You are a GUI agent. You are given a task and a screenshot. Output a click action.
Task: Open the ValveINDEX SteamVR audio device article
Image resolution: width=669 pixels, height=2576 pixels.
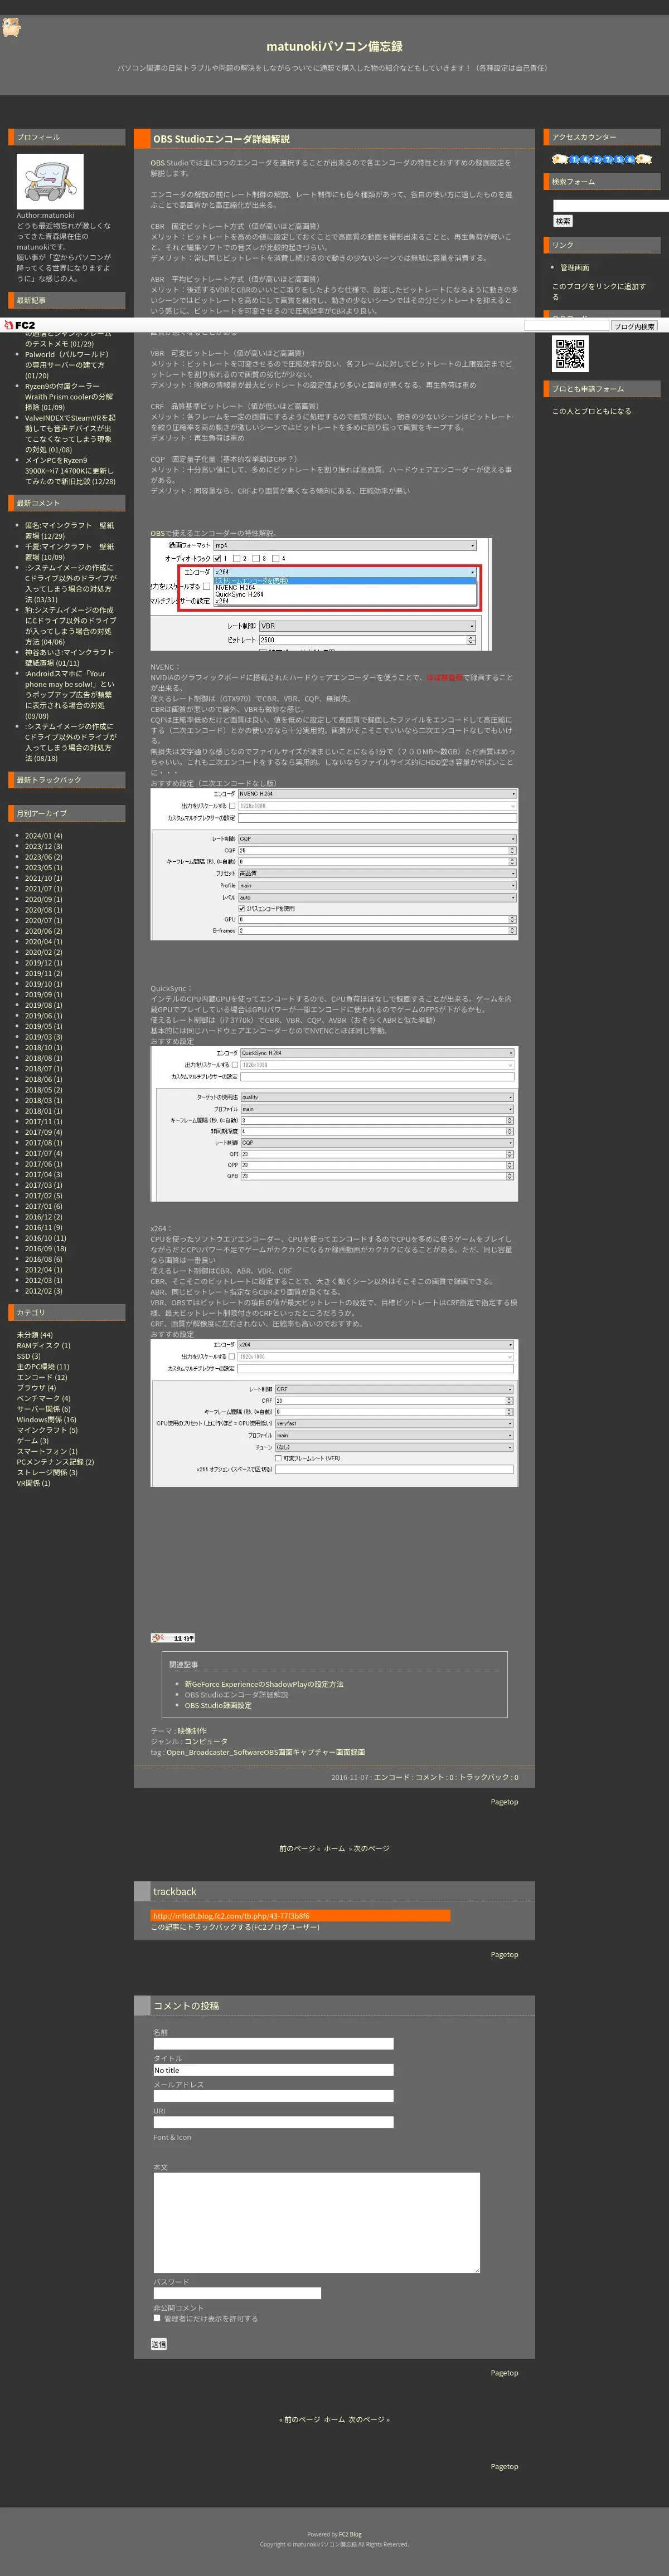[70, 434]
